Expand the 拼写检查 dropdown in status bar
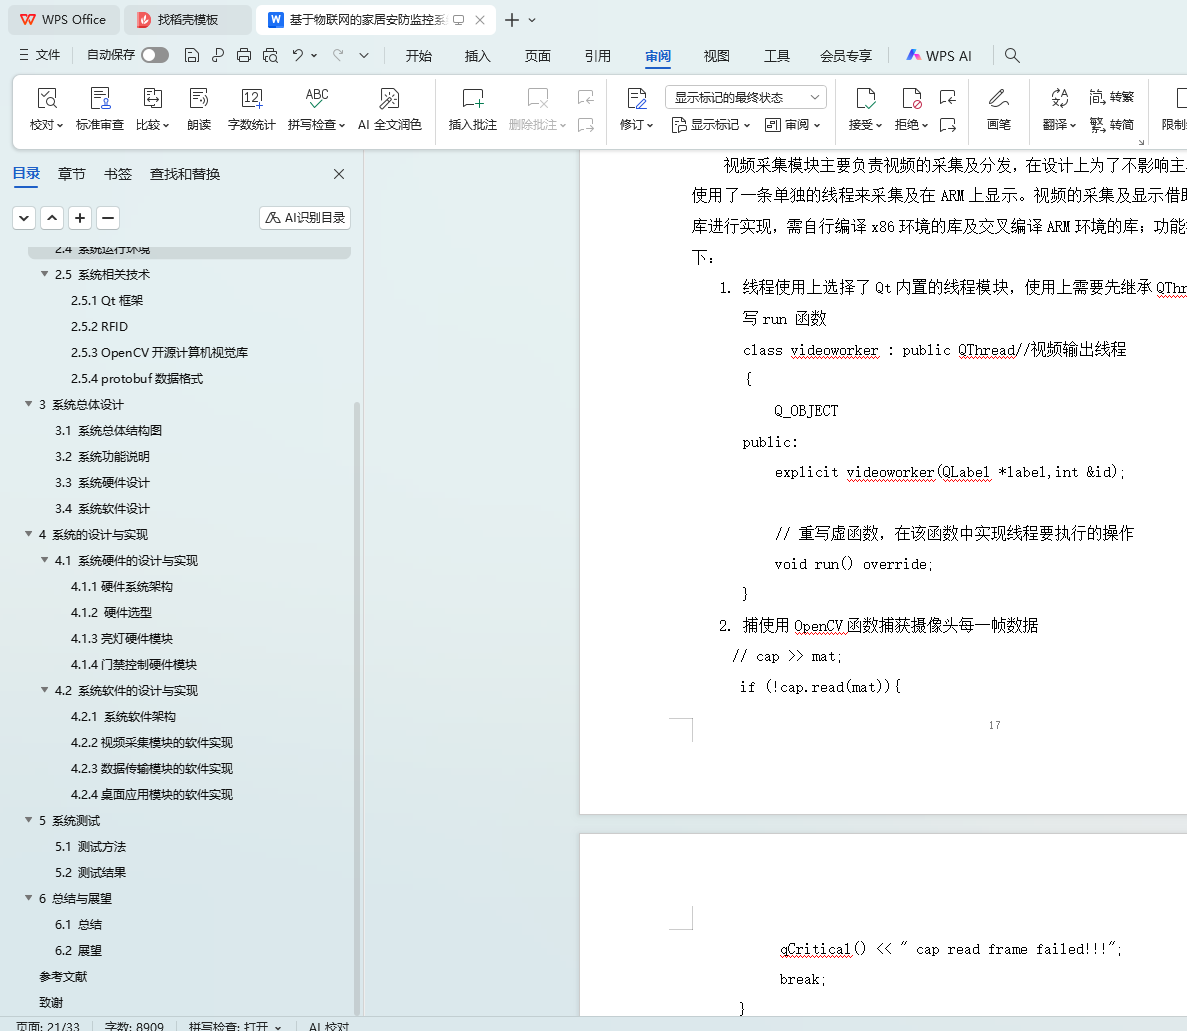This screenshot has width=1187, height=1031. pos(277,1026)
